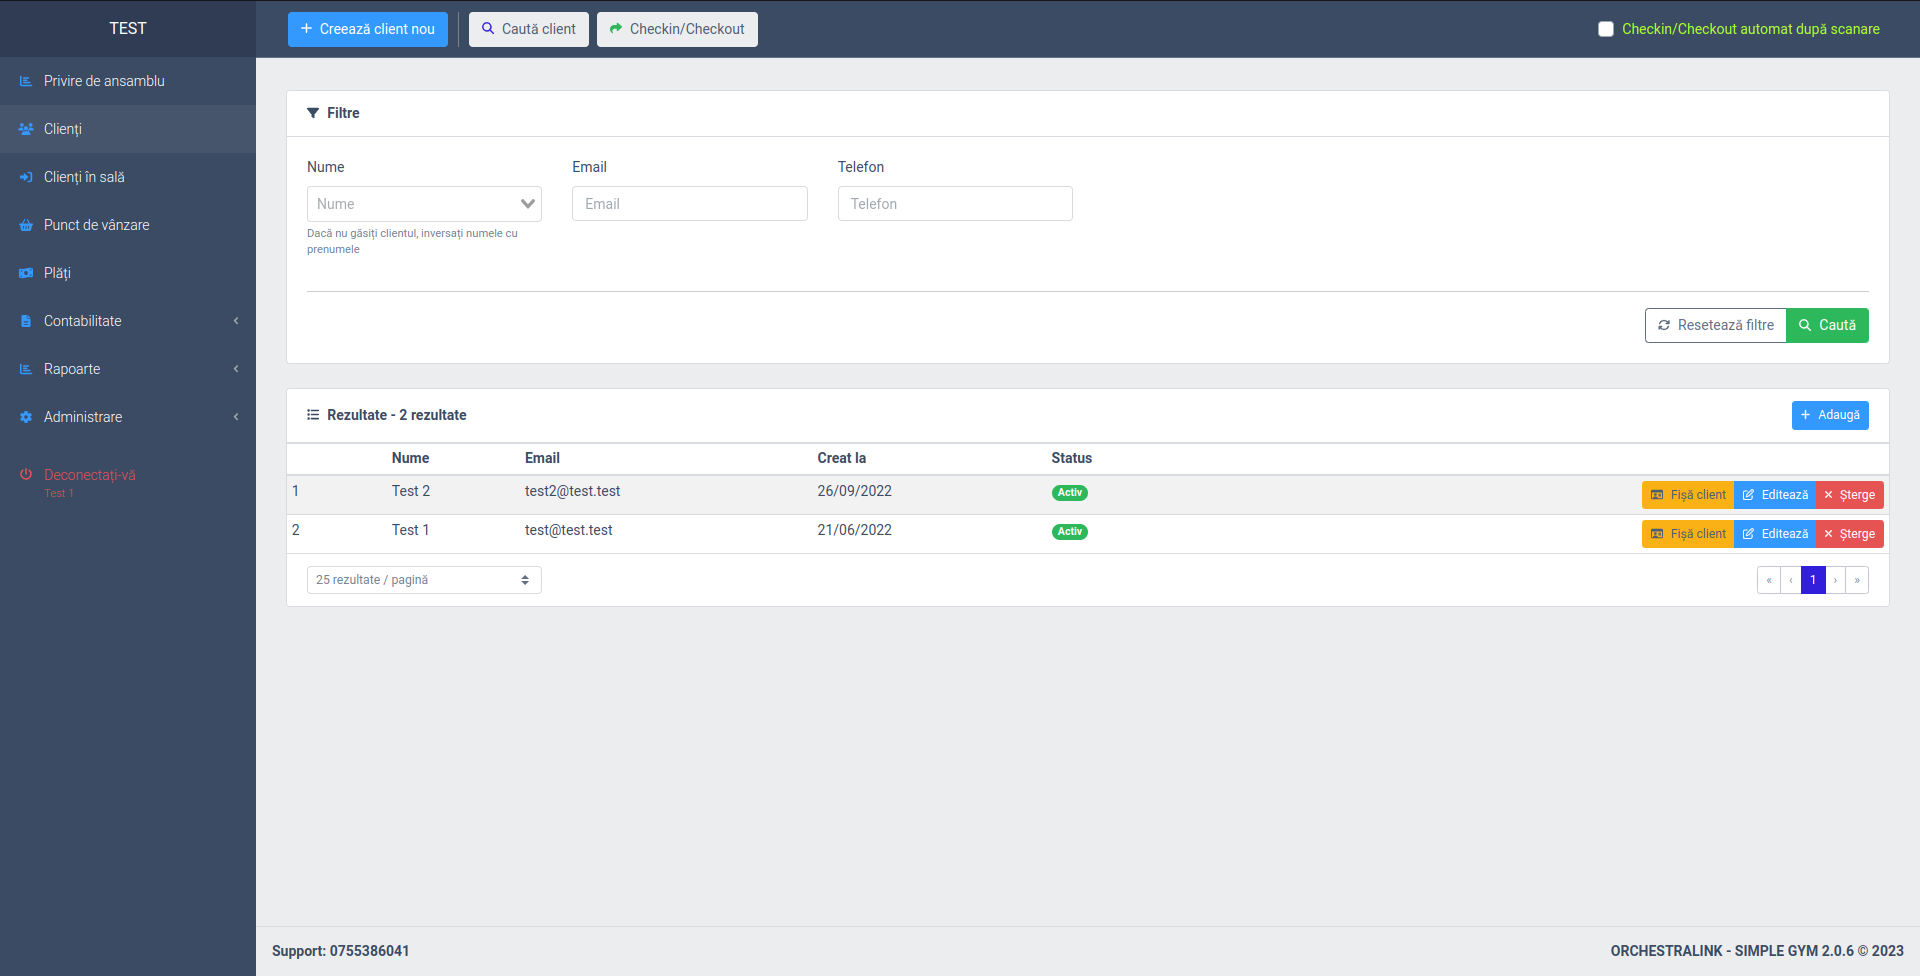Click the green Caută search button
1920x976 pixels.
[x=1827, y=325]
